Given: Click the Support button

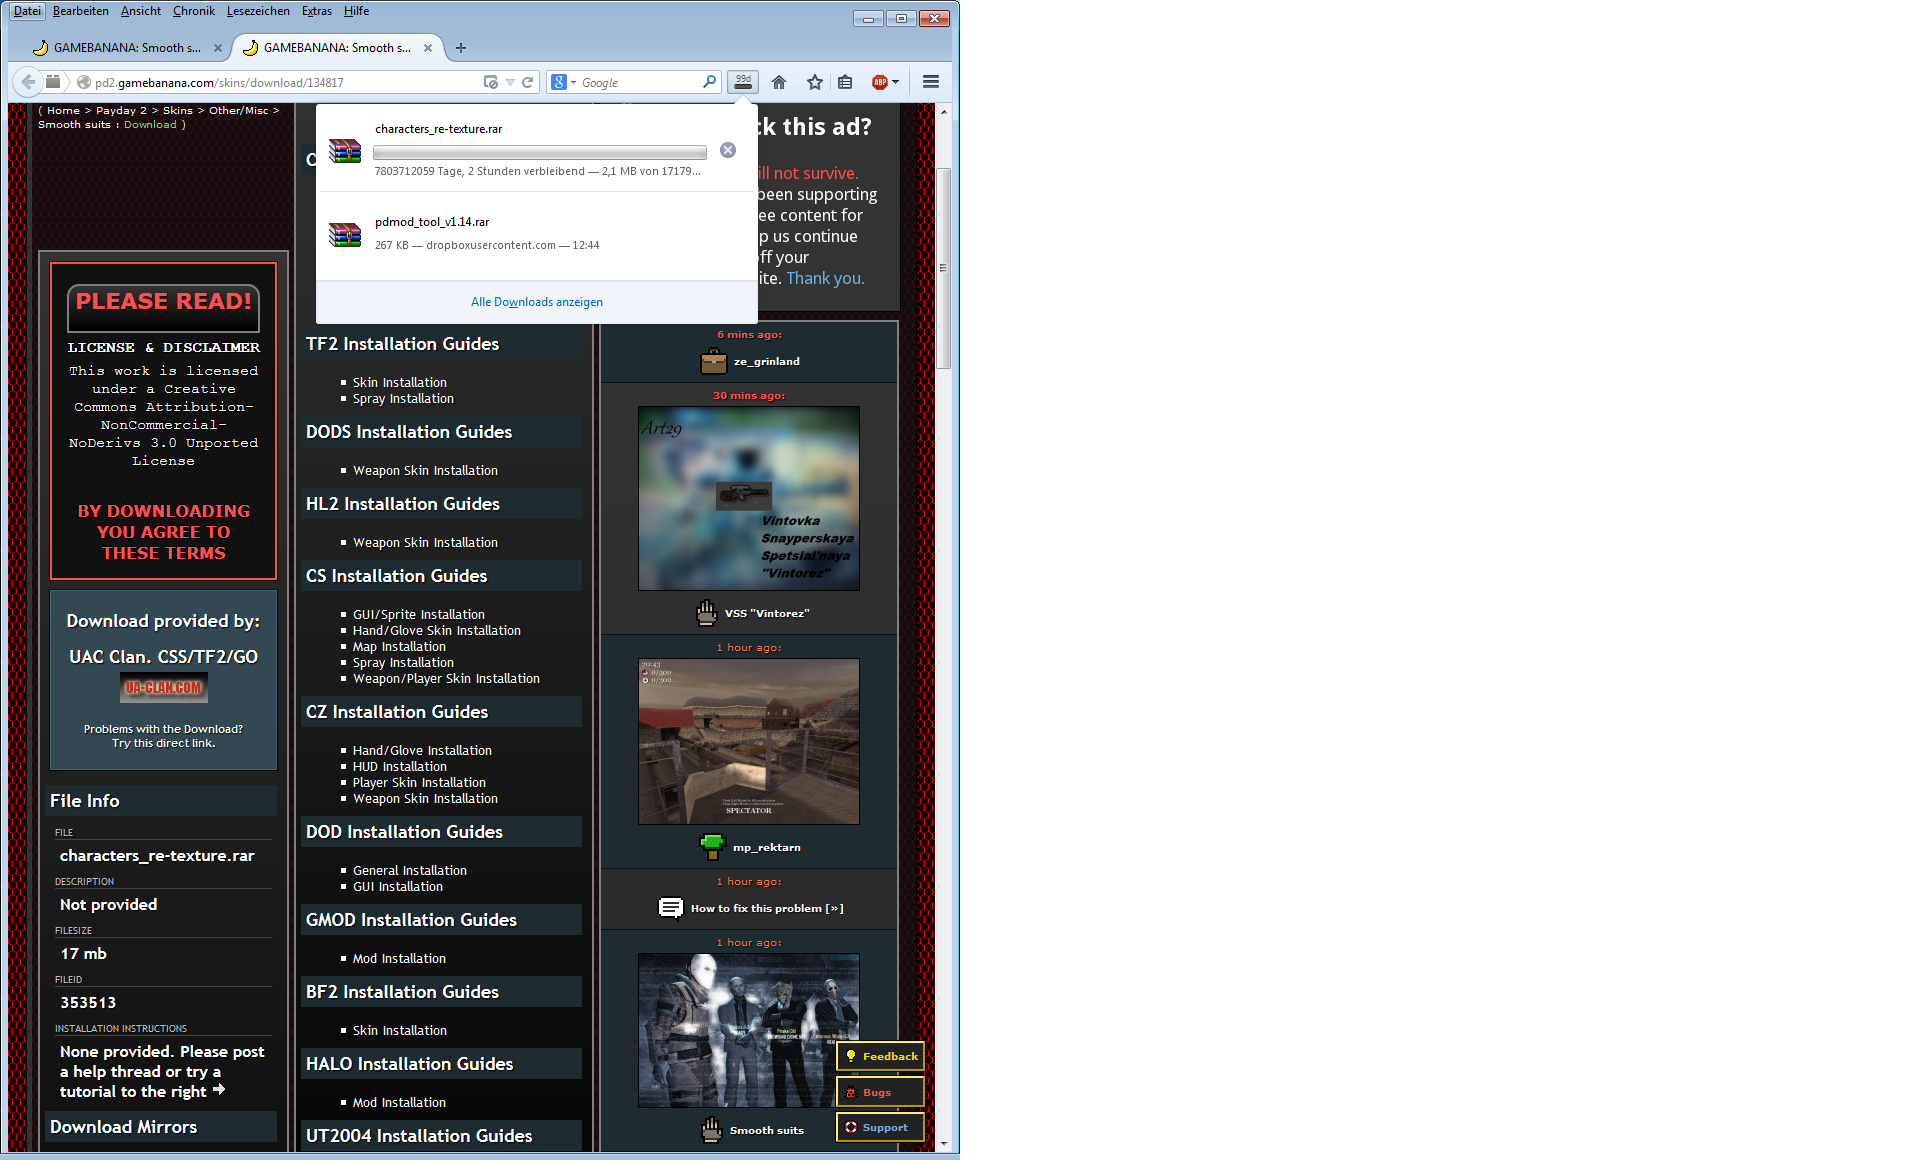Looking at the screenshot, I should [x=881, y=1127].
